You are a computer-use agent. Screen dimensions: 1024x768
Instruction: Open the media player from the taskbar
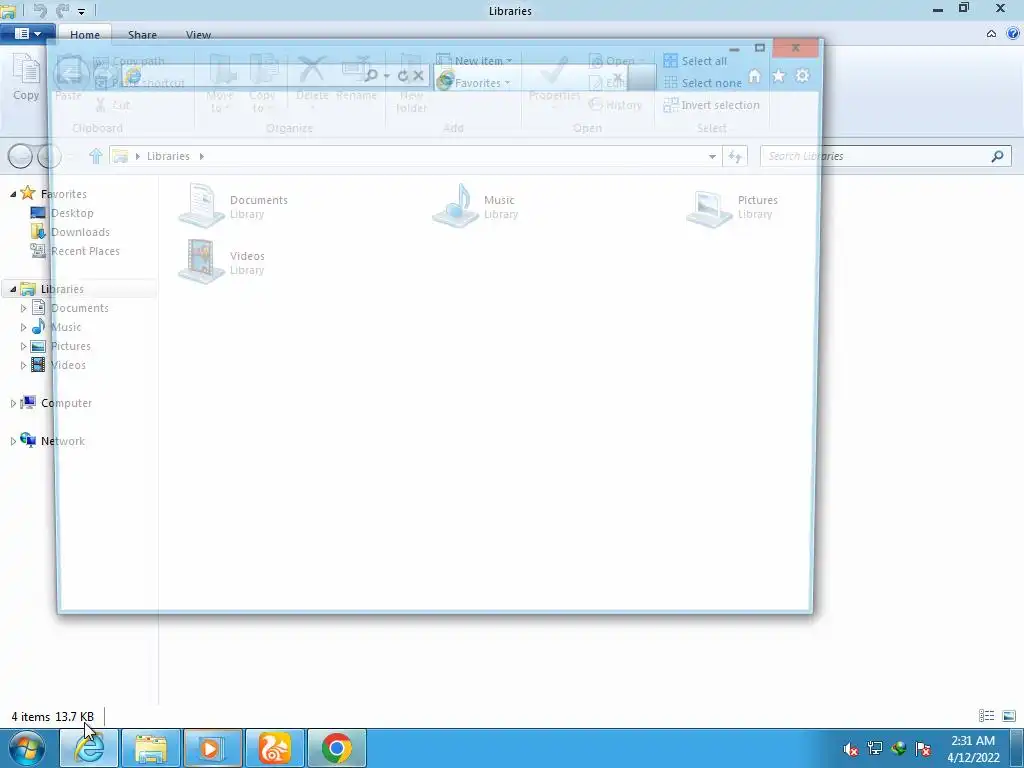(x=212, y=748)
